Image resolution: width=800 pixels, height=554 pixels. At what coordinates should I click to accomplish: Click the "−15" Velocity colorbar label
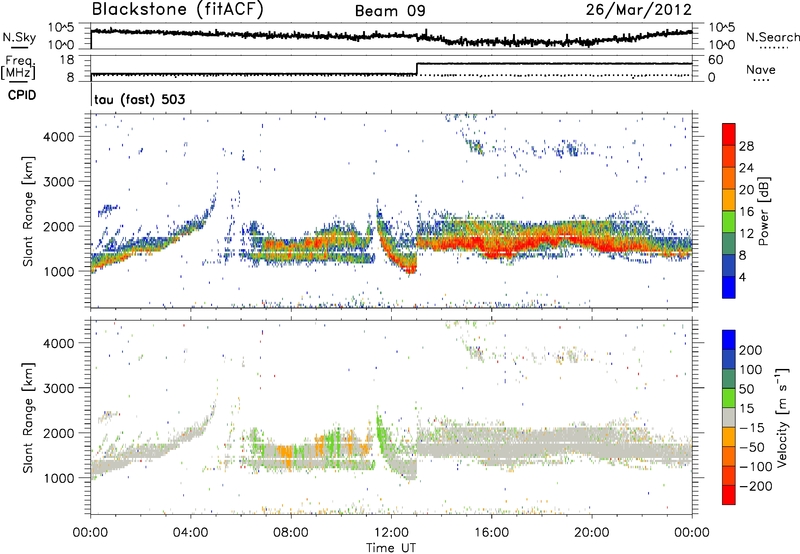pyautogui.click(x=752, y=428)
